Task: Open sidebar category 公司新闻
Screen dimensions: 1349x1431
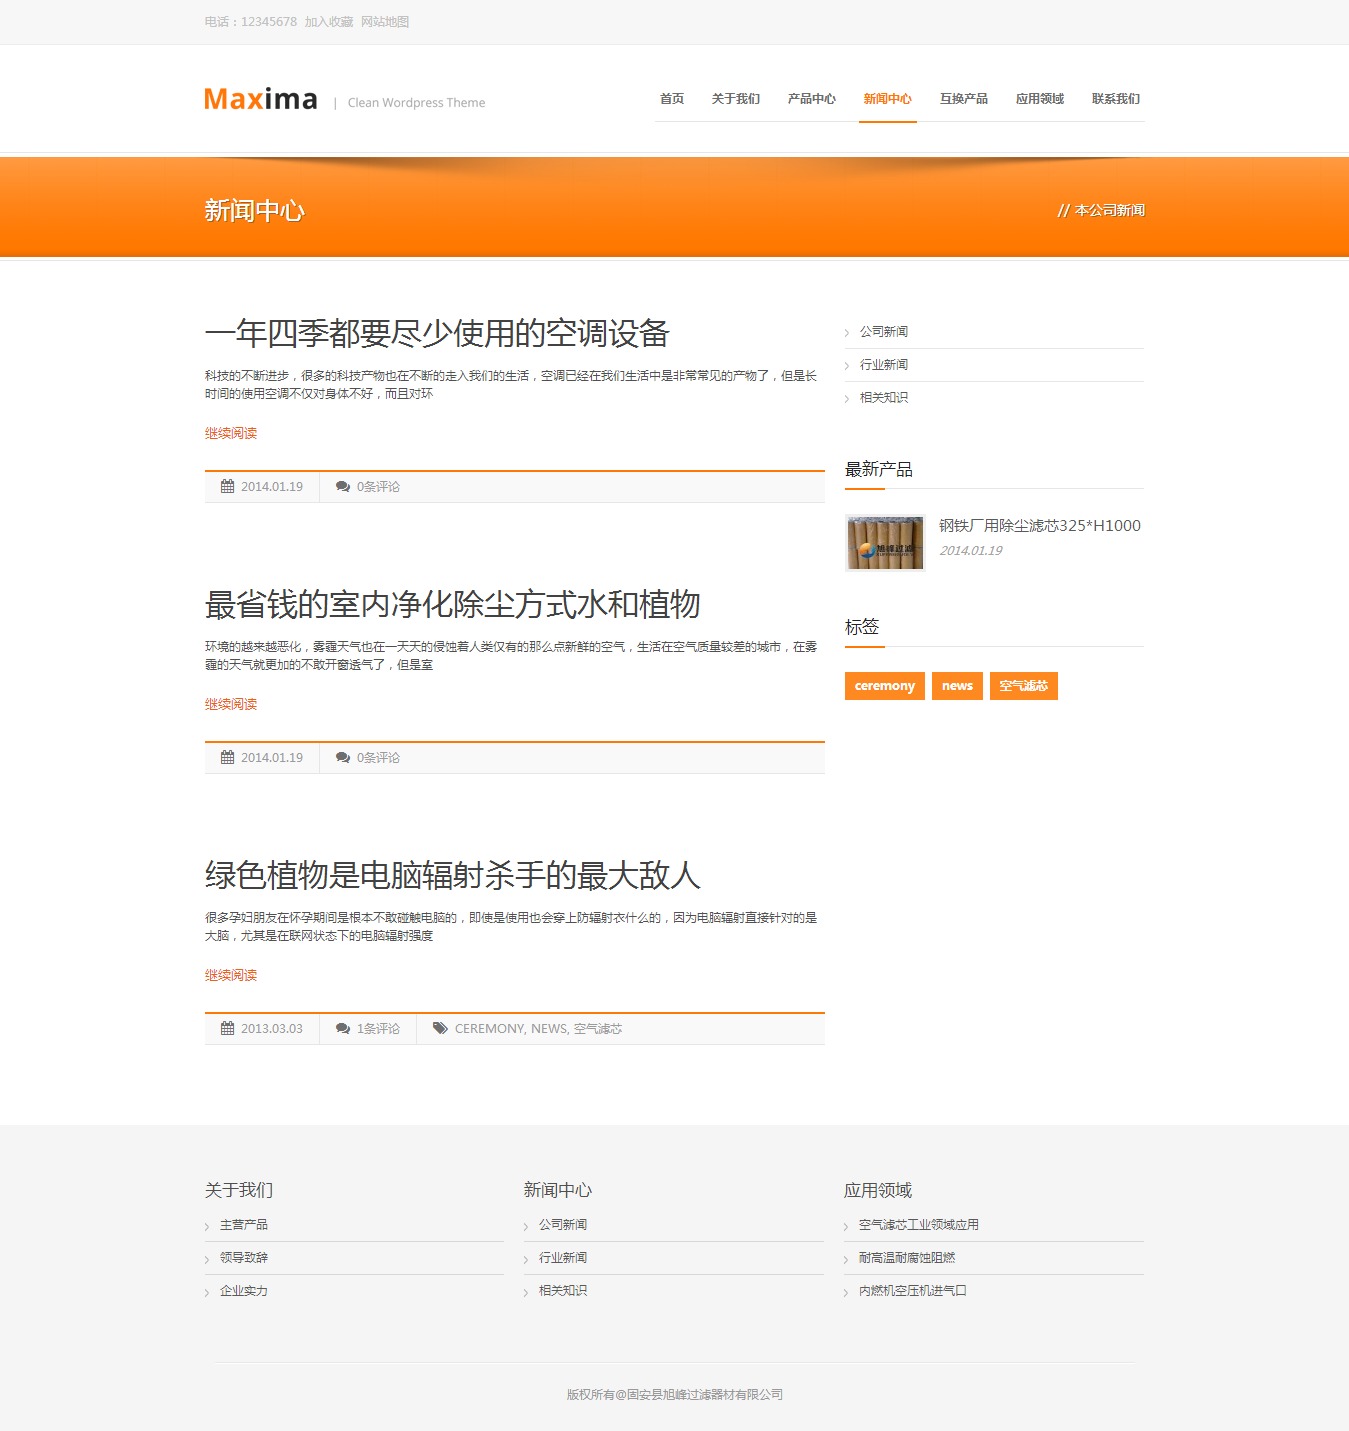Action: click(x=884, y=332)
